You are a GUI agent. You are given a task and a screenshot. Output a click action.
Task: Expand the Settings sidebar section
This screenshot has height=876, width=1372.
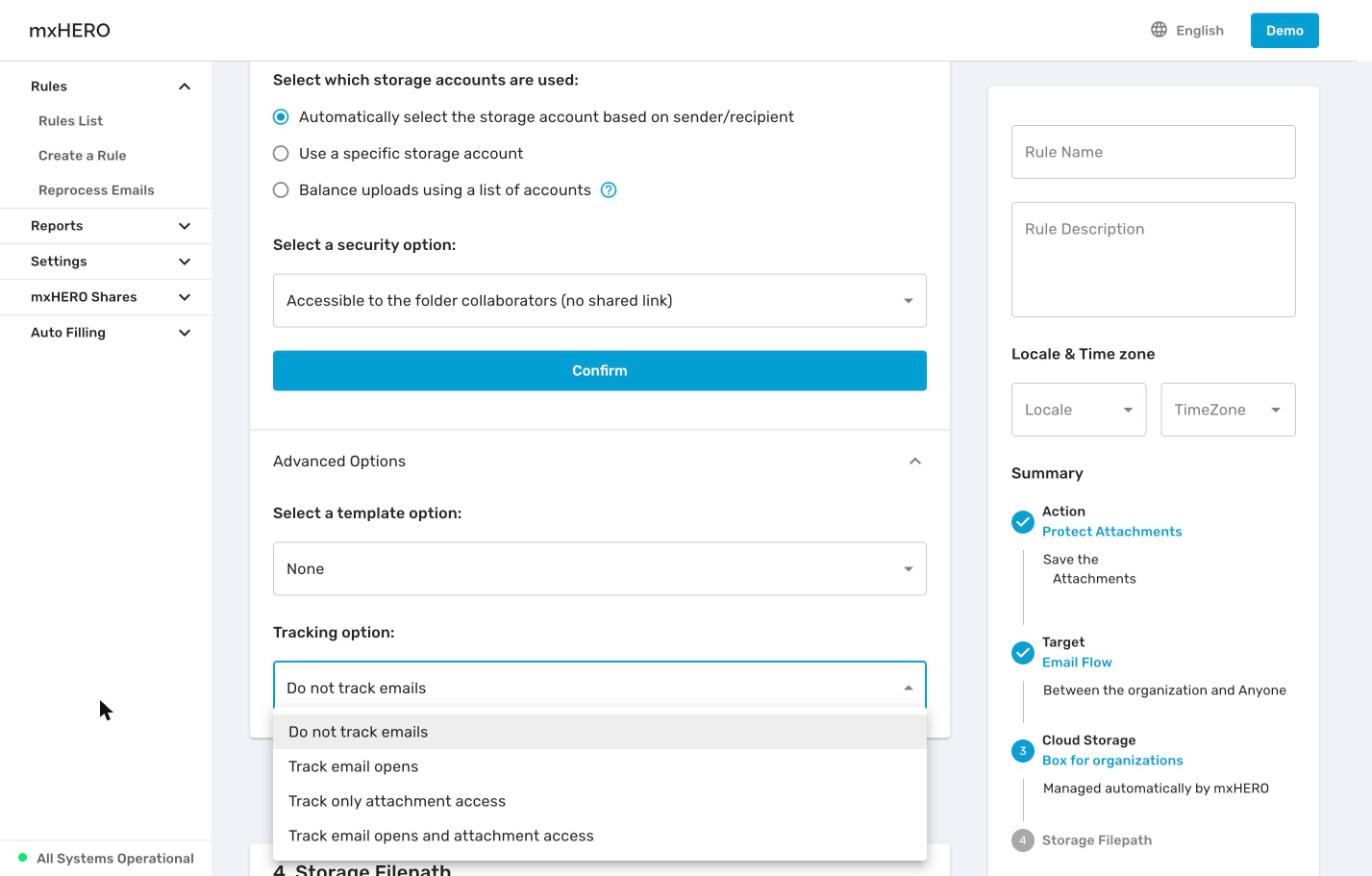[184, 262]
